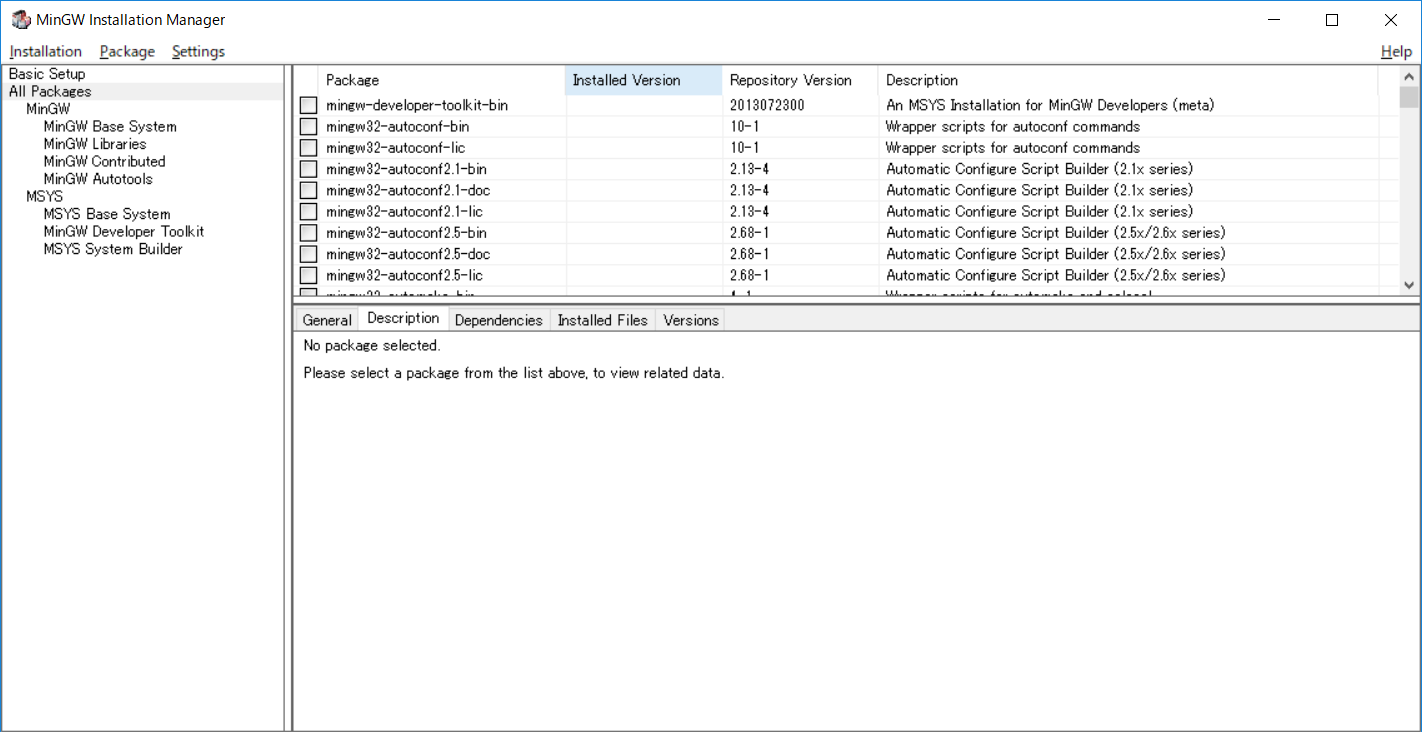Open the Help menu
This screenshot has width=1422, height=732.
[1396, 51]
